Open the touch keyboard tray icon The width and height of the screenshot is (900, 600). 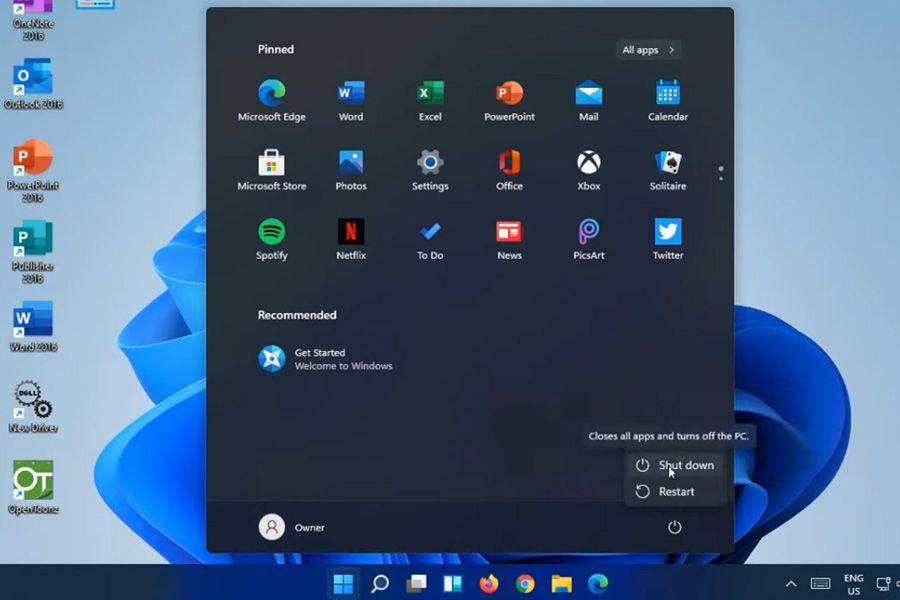[x=820, y=584]
